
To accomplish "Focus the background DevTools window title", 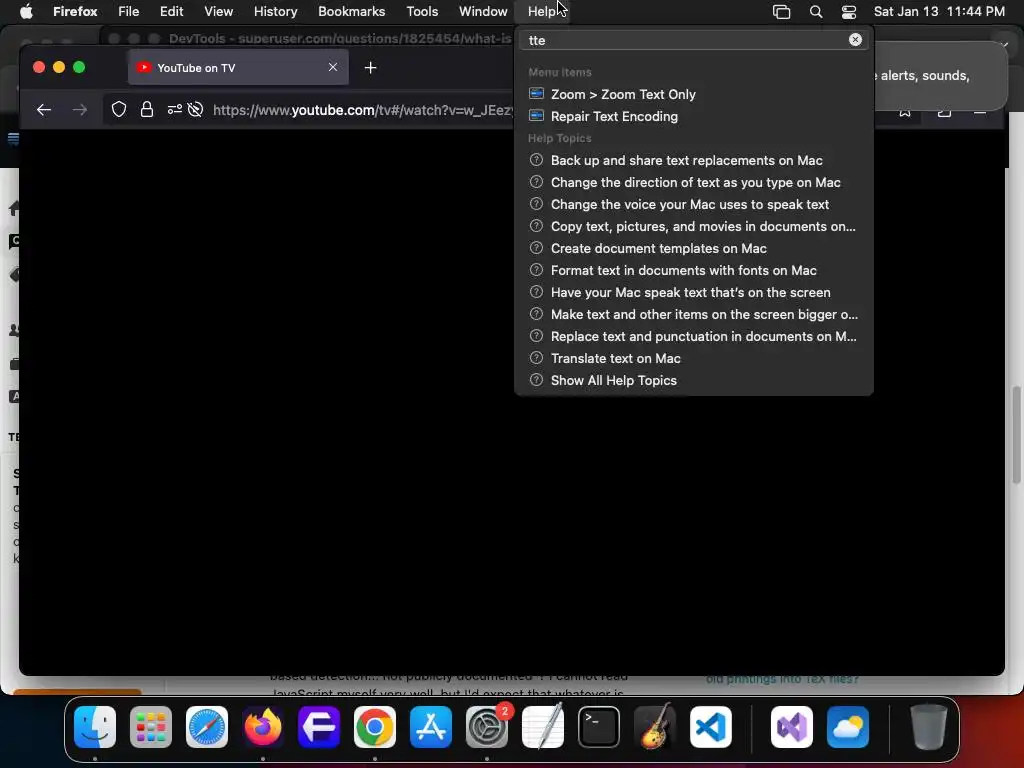I will [340, 39].
